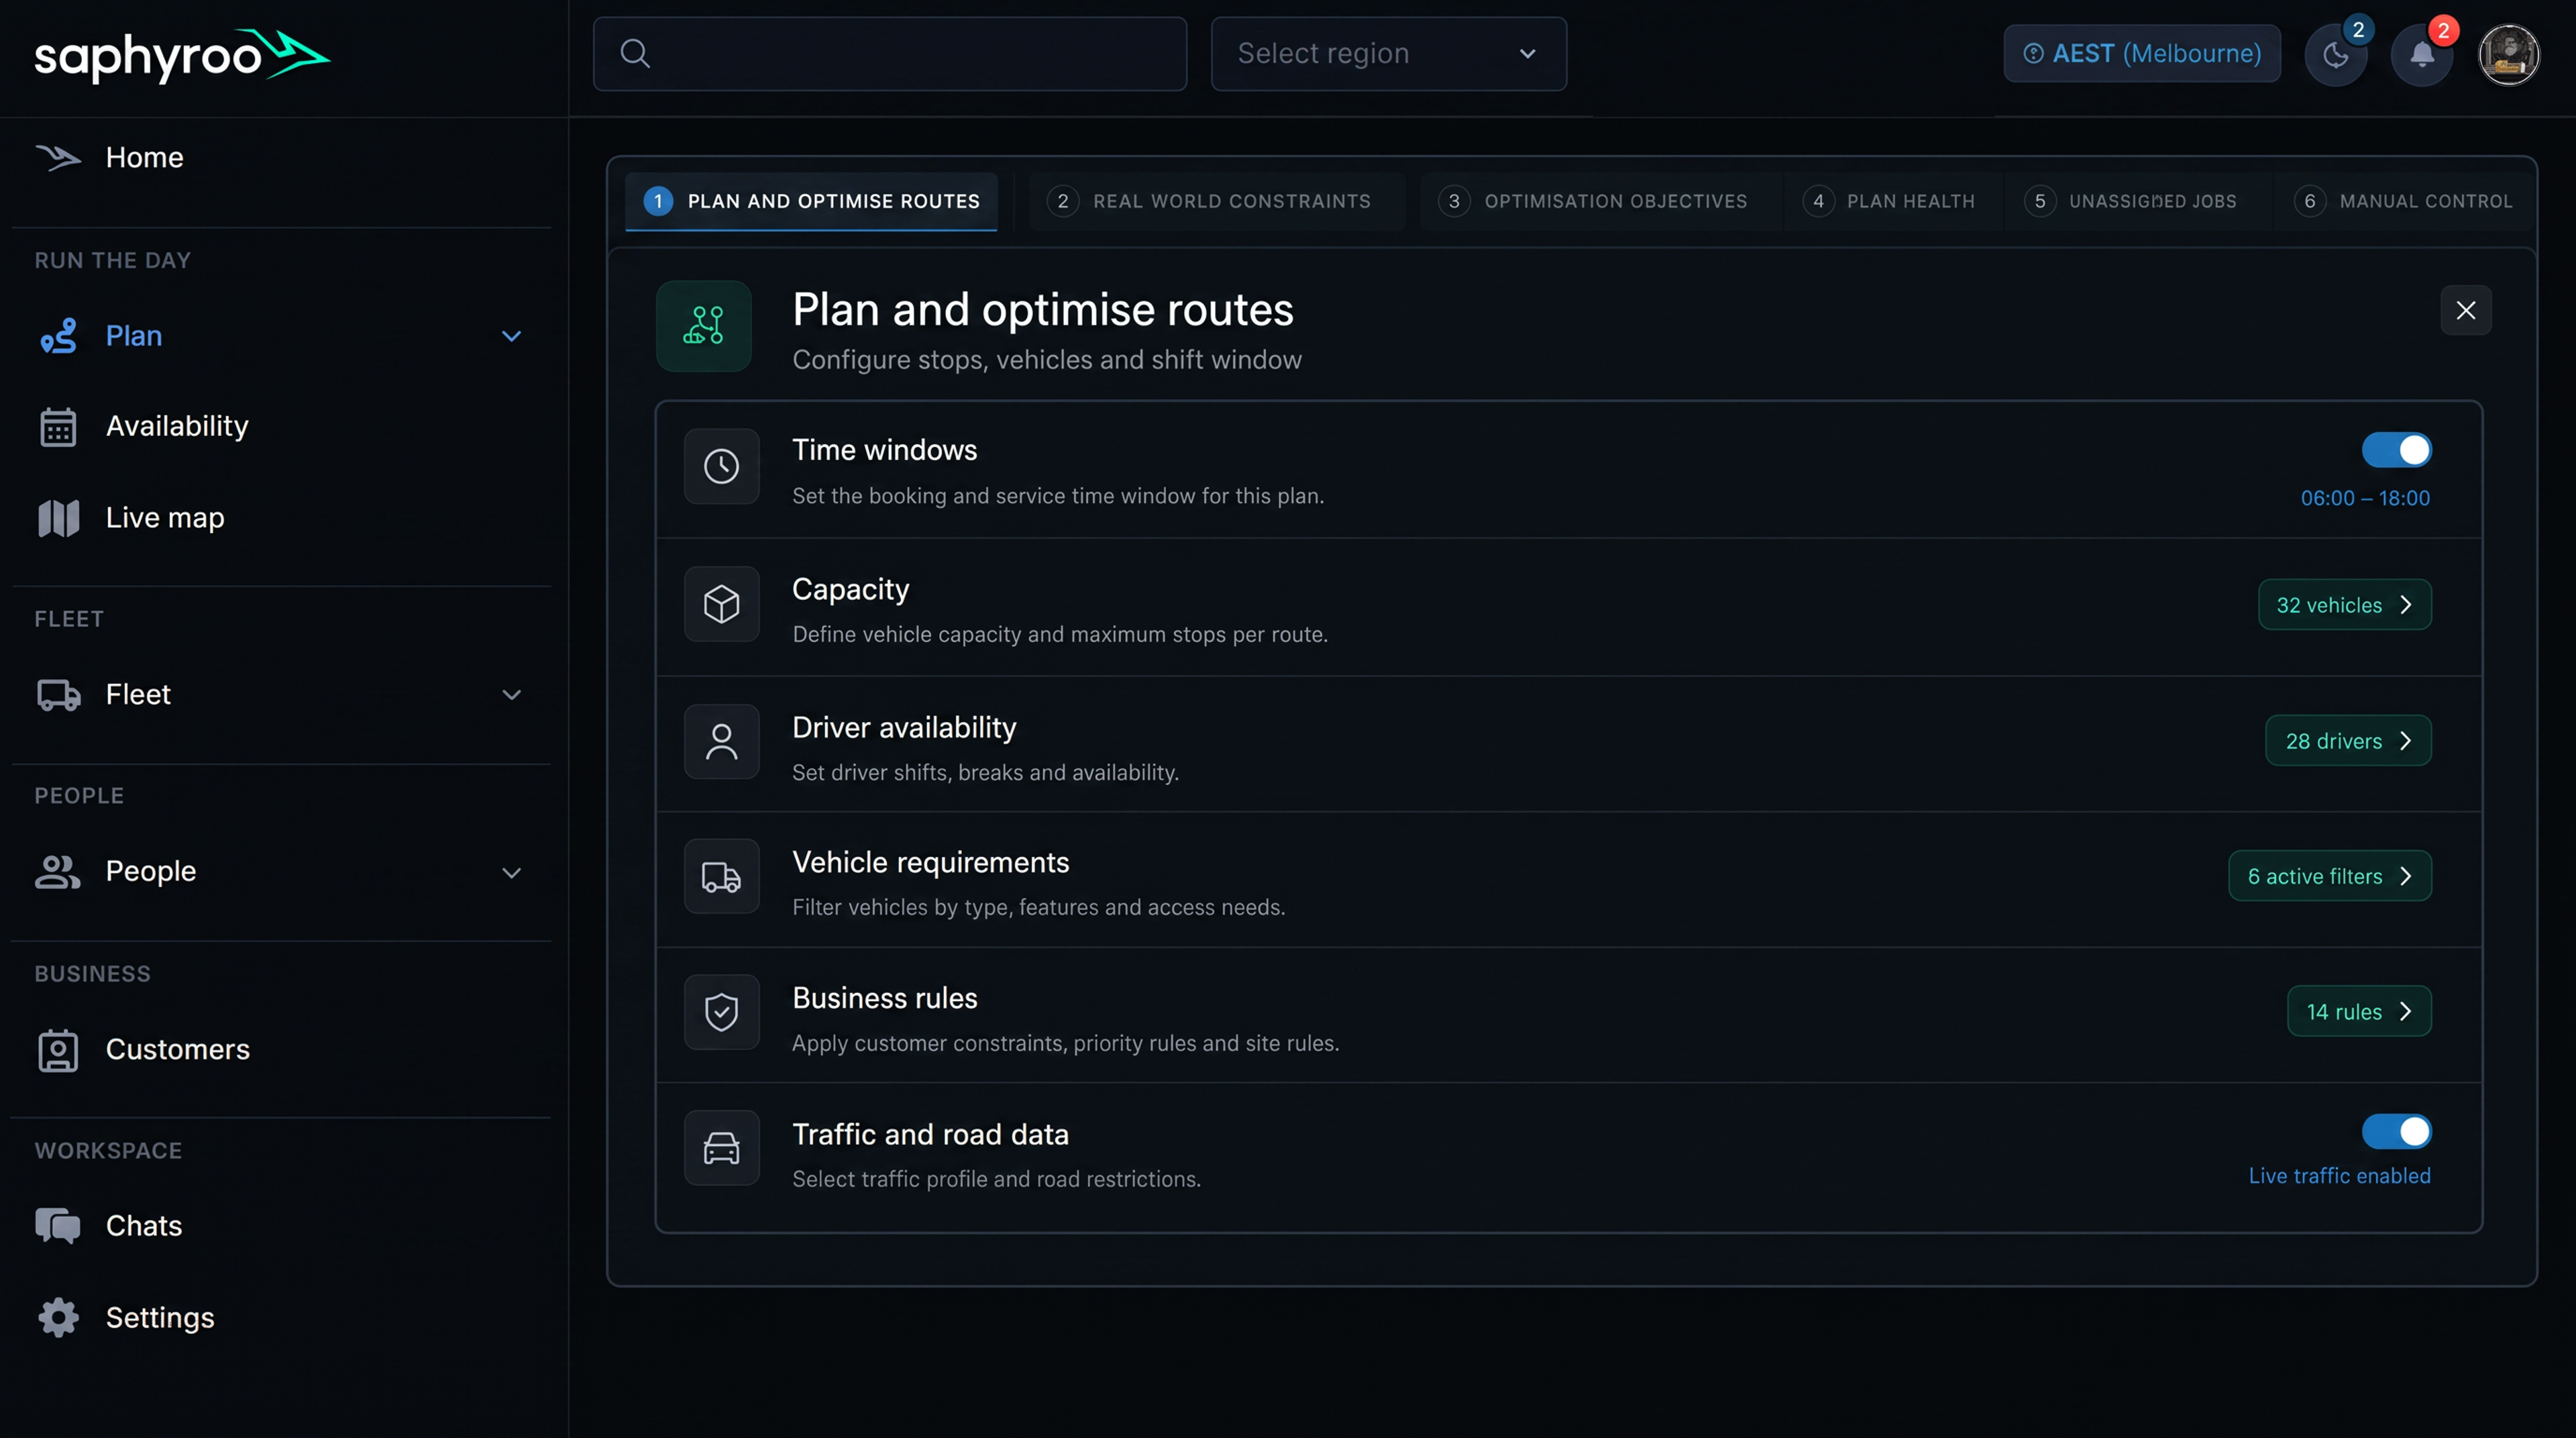Click the Time windows row title
This screenshot has width=2576, height=1438.
coord(884,450)
